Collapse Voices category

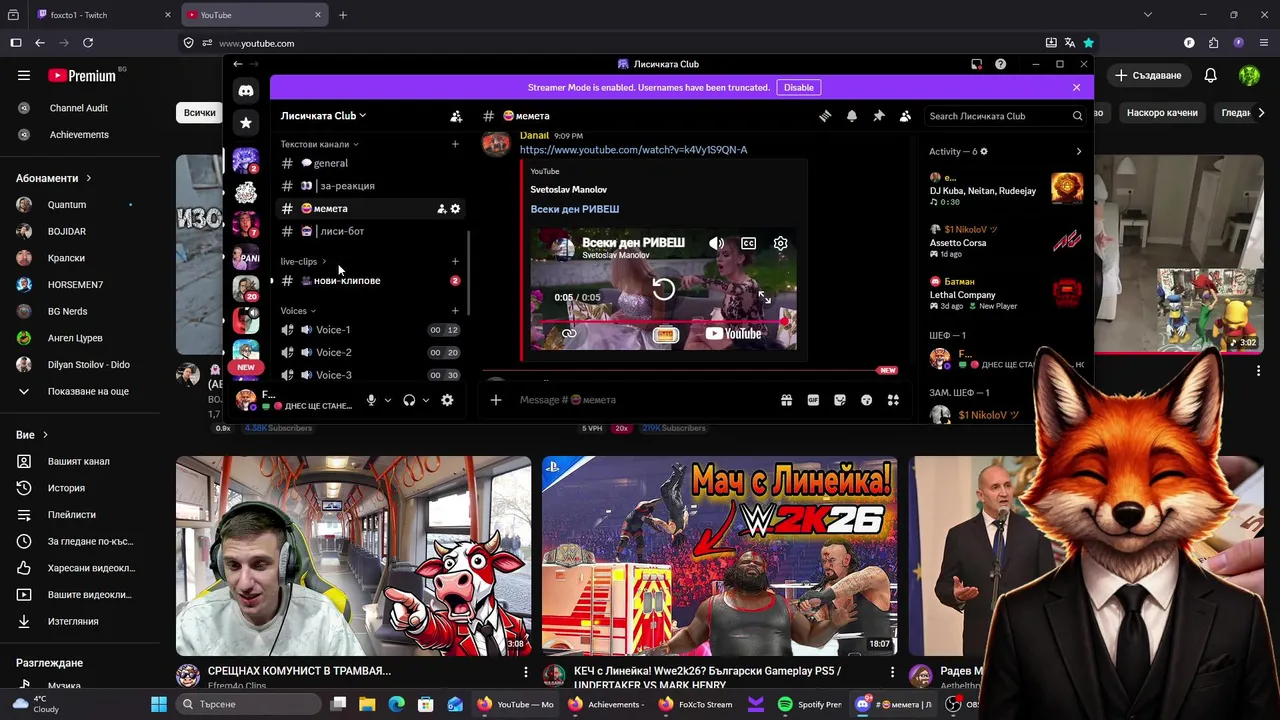(298, 311)
